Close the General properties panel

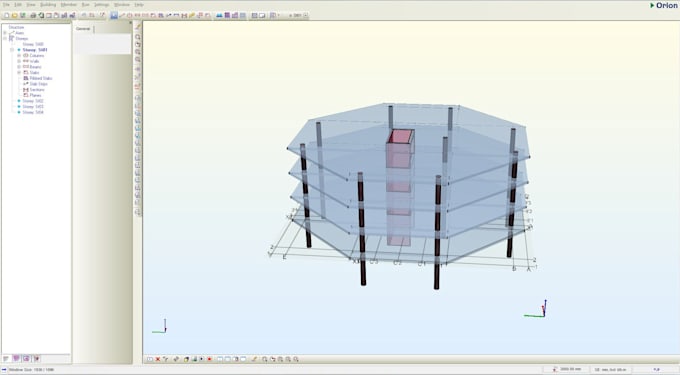tap(131, 23)
